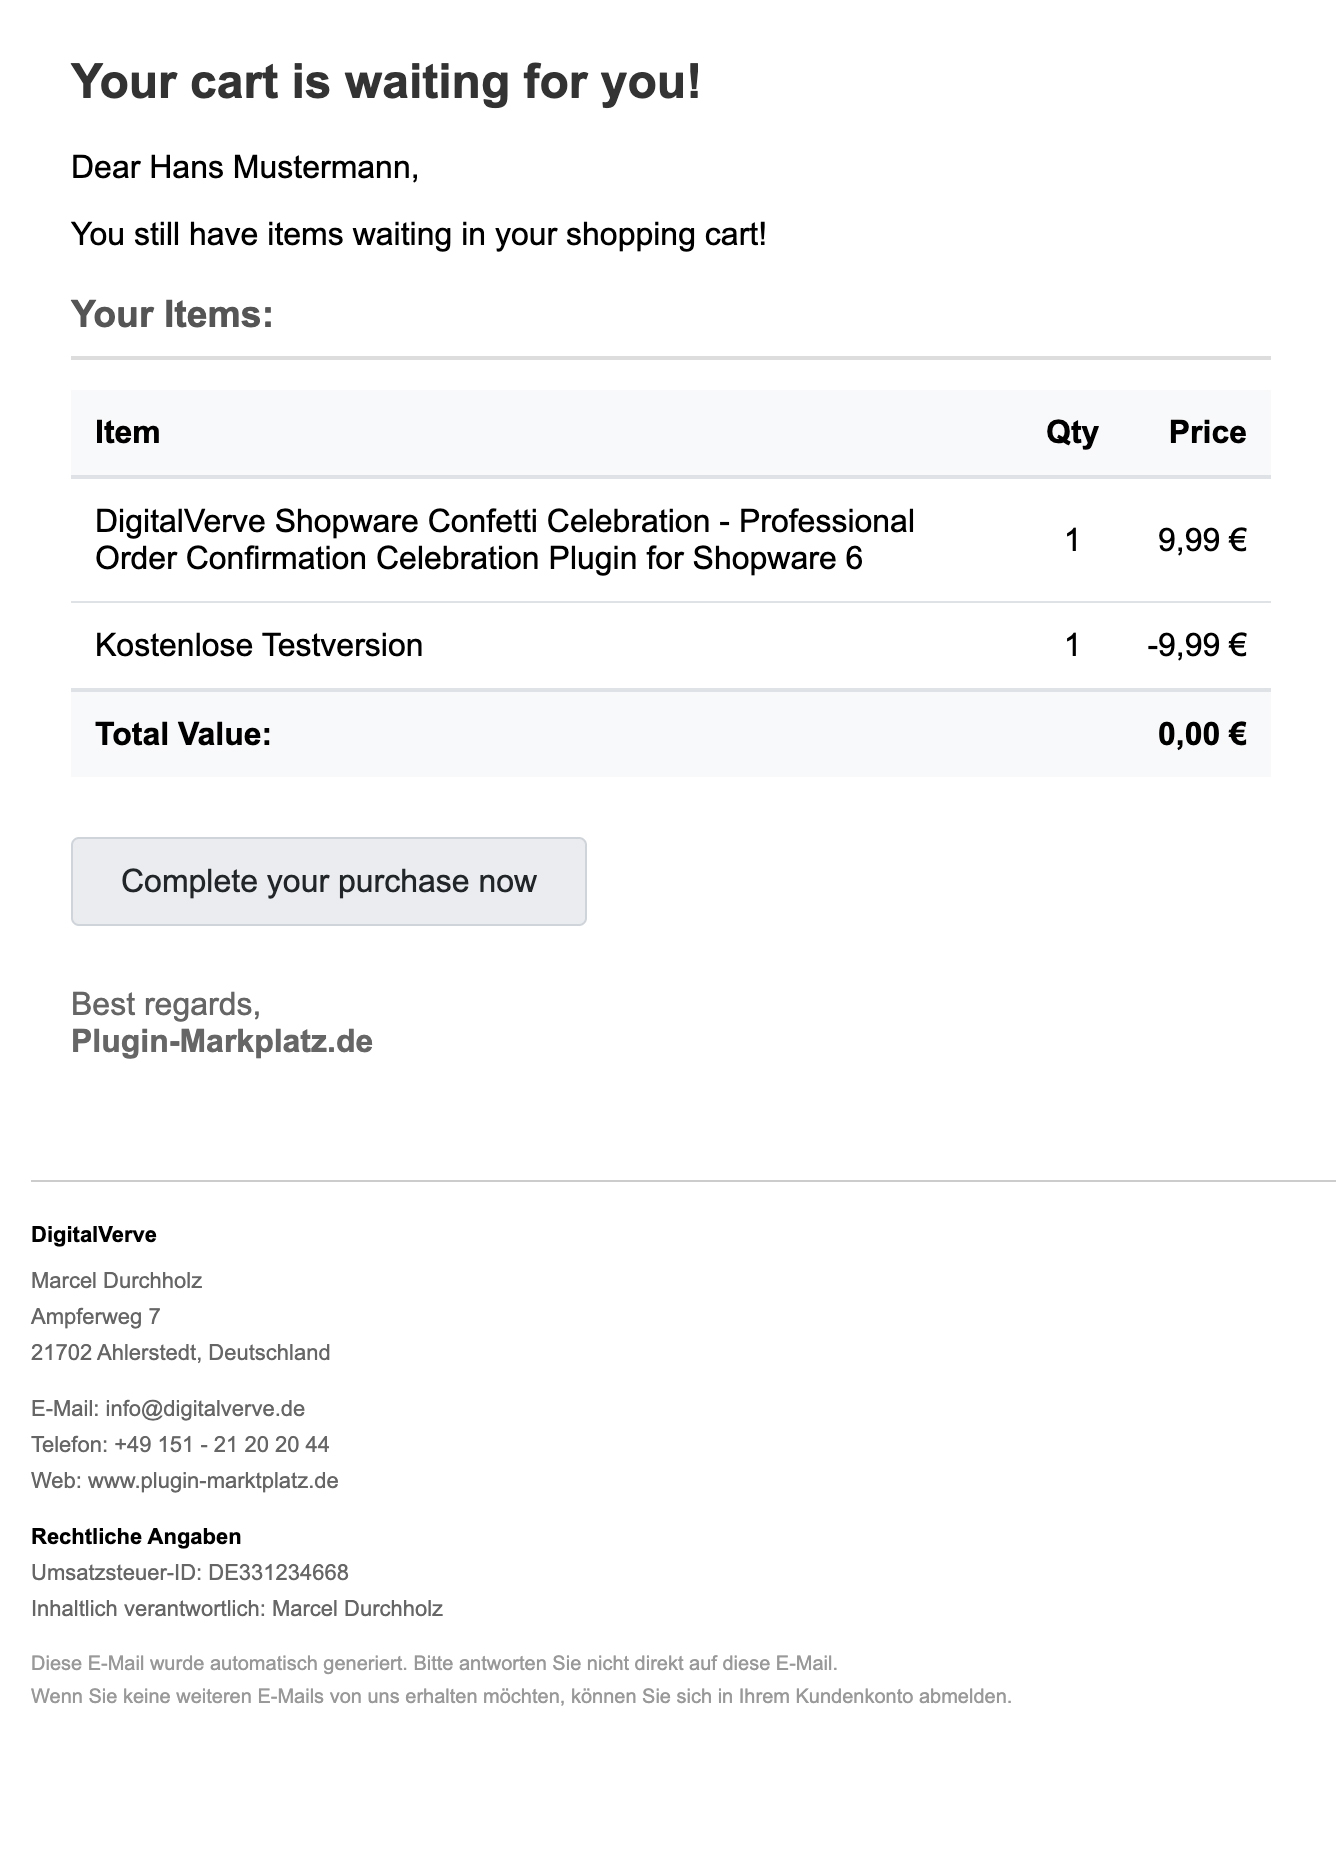
Task: Click the "Your cart is waiting" heading
Action: [386, 81]
